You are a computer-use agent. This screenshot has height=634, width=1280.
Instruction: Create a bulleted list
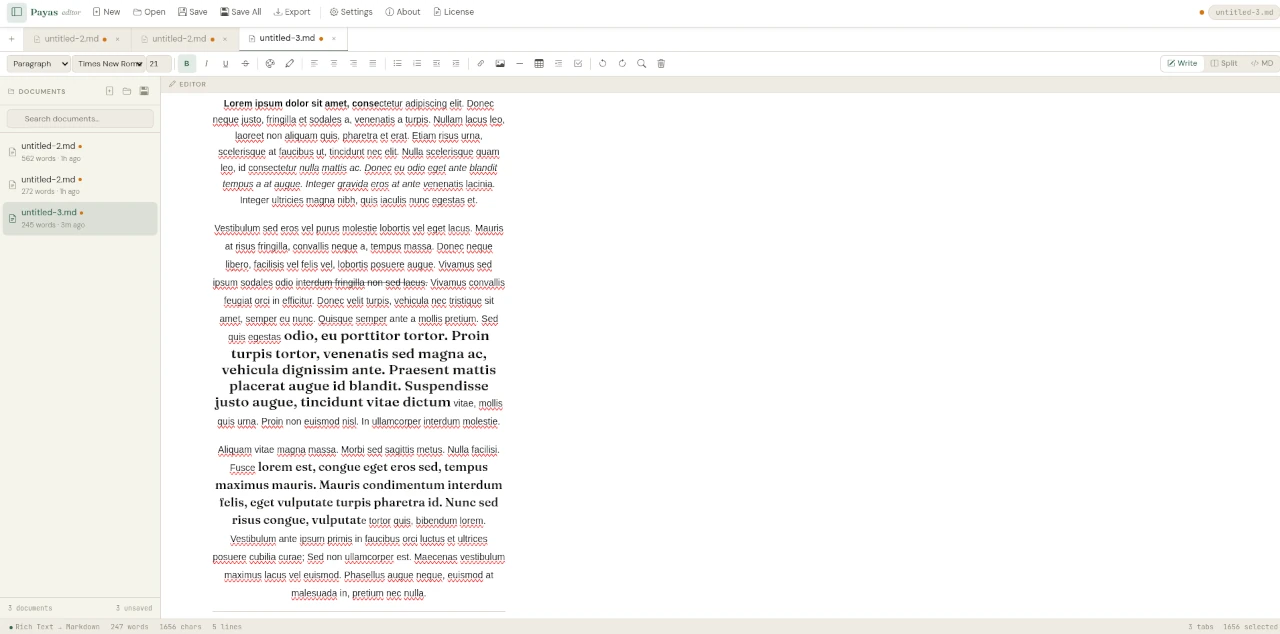pyautogui.click(x=397, y=63)
